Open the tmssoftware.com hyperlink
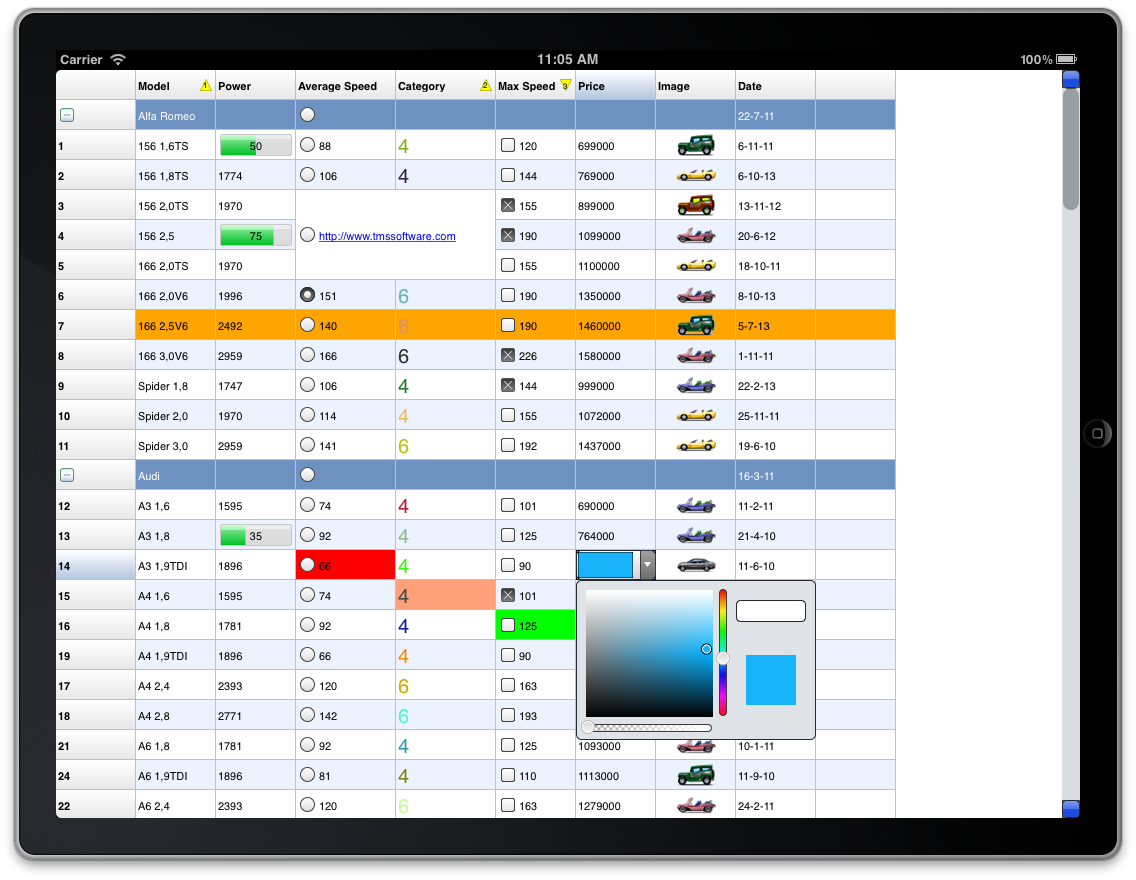This screenshot has width=1136, height=880. [x=387, y=237]
